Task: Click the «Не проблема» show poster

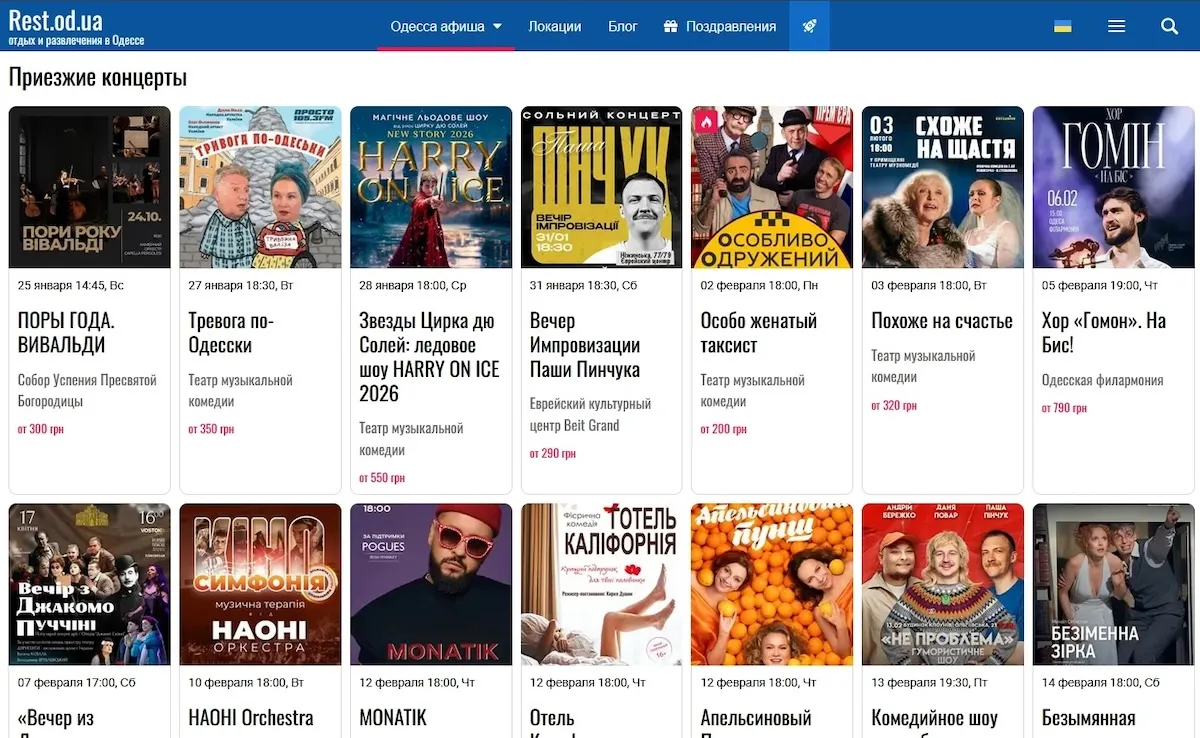Action: tap(943, 584)
